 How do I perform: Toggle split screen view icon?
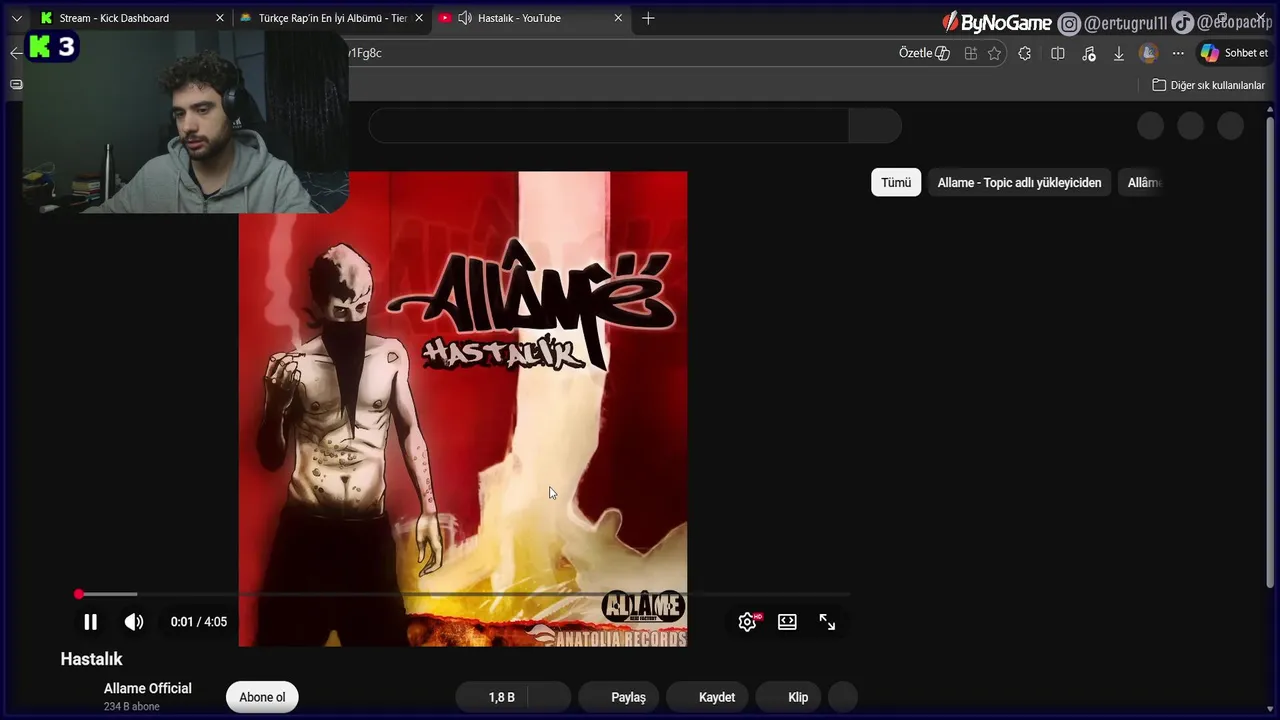1057,53
